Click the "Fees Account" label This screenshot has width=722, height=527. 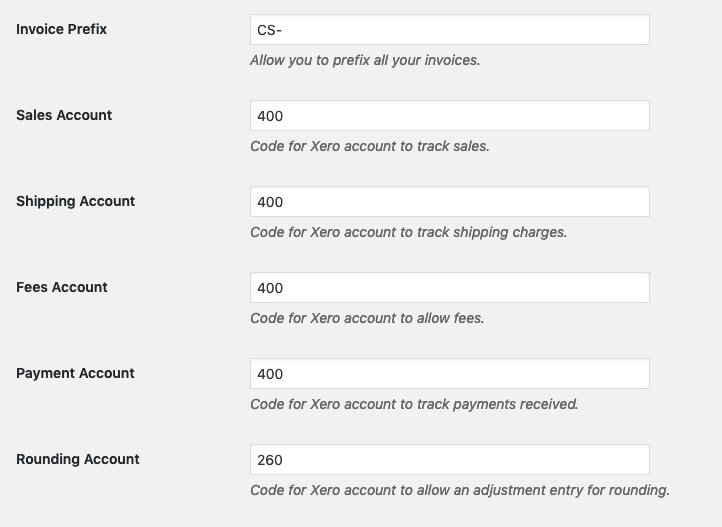click(62, 287)
